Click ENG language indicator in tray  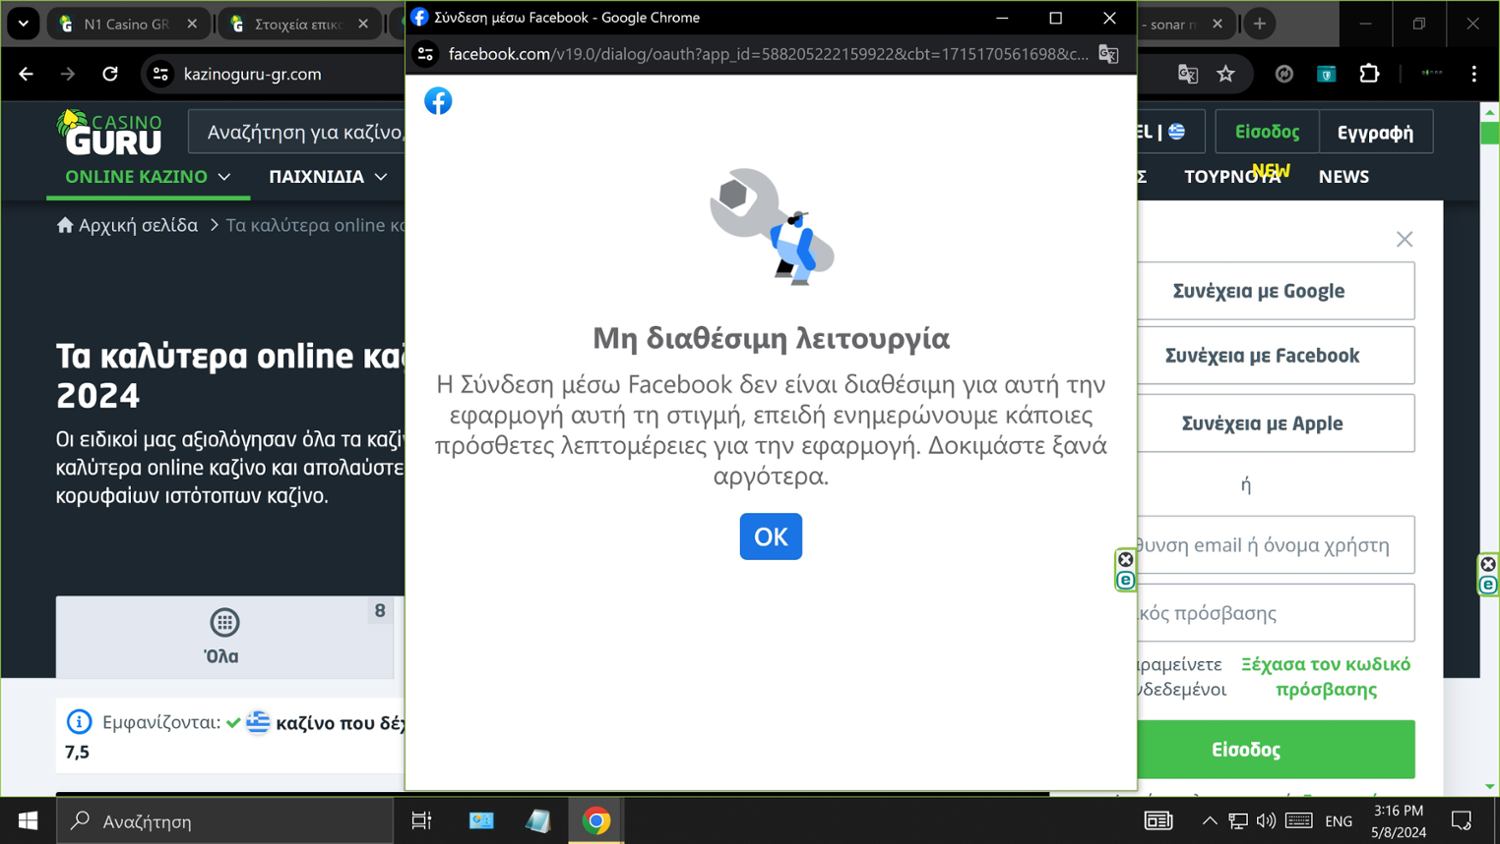click(x=1338, y=821)
